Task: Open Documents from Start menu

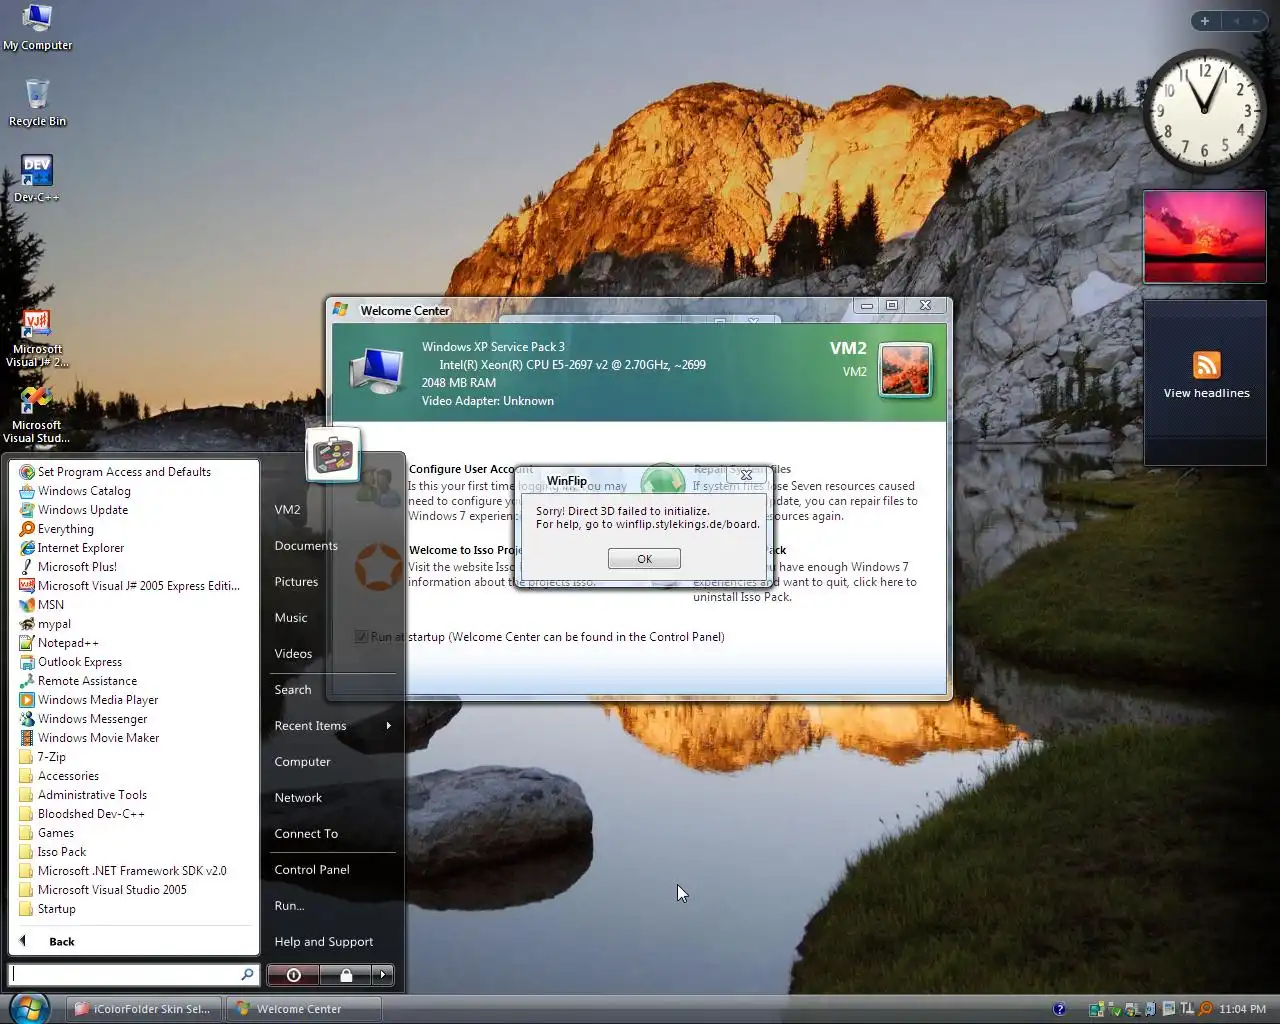Action: pyautogui.click(x=306, y=546)
